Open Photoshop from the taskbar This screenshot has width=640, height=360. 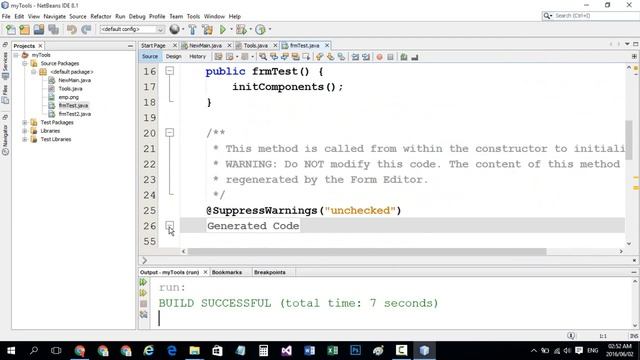point(355,351)
